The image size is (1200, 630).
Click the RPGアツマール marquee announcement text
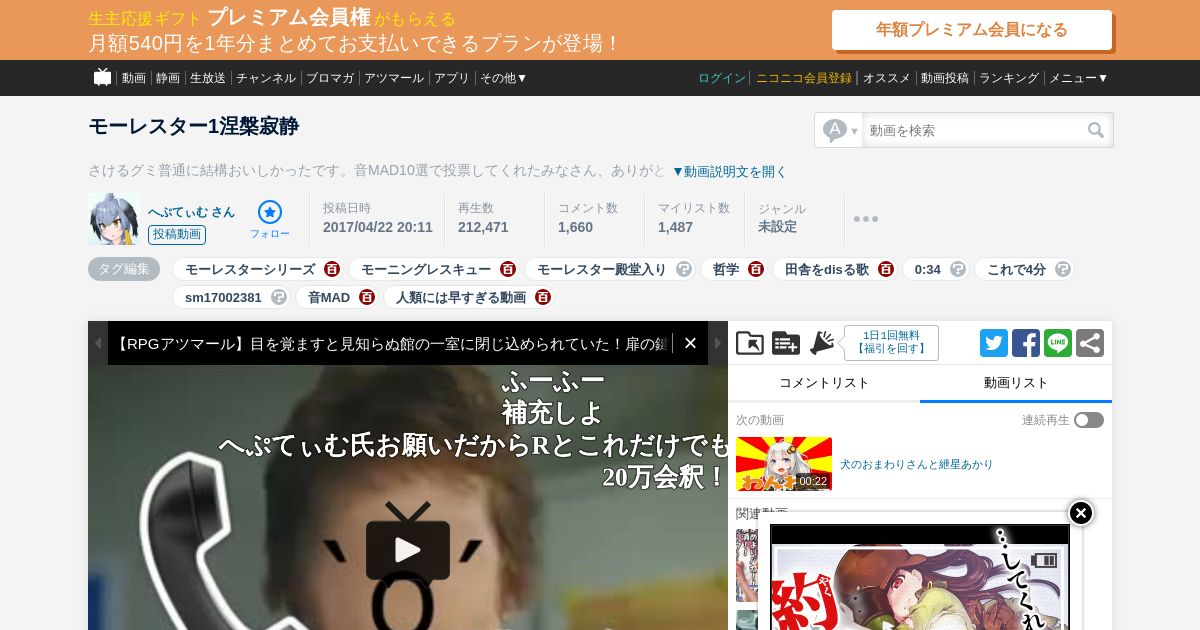(x=391, y=343)
